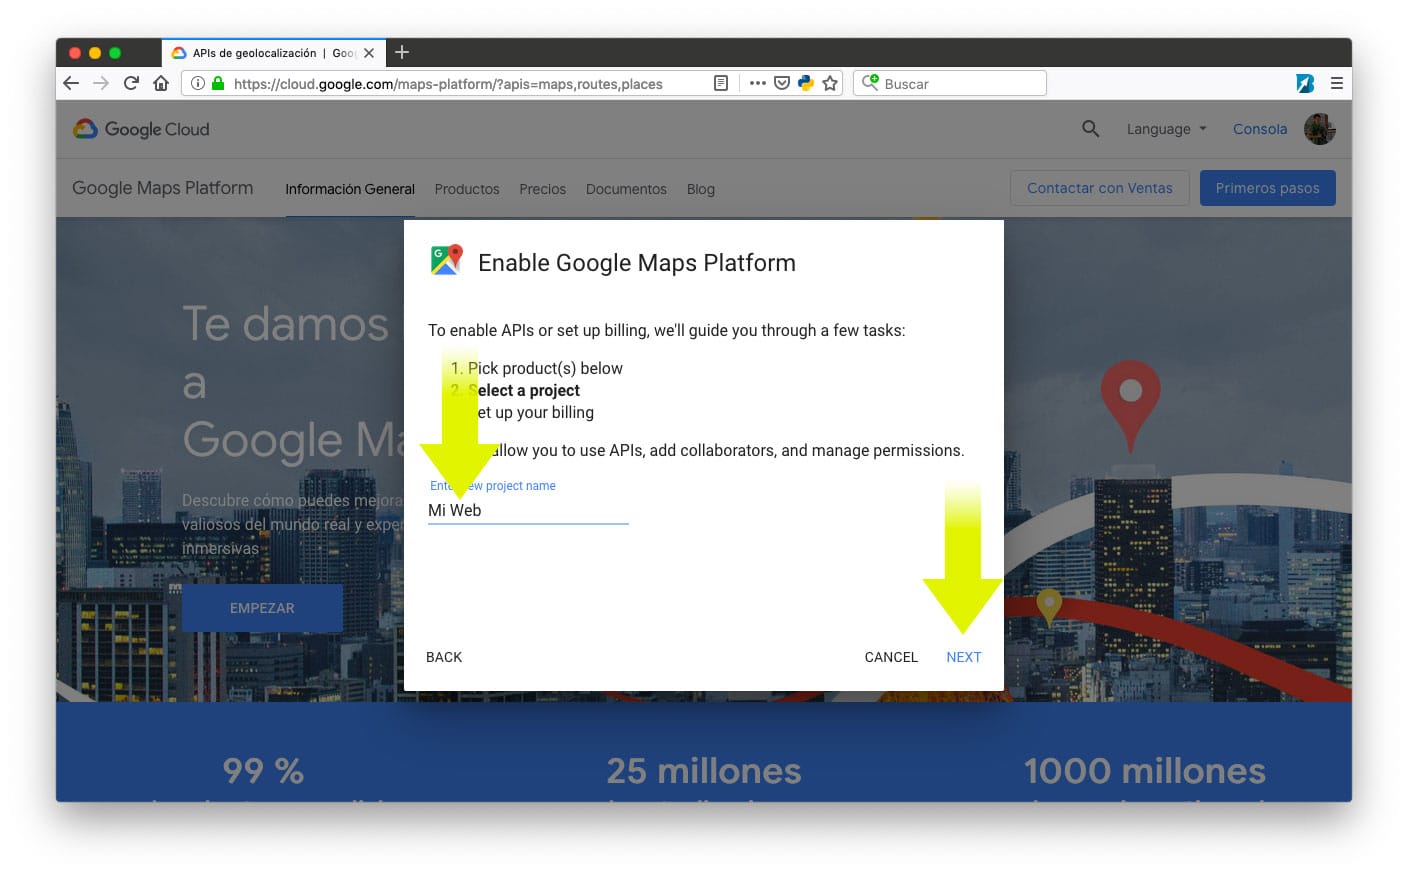
Task: Click the Consola link
Action: pyautogui.click(x=1260, y=129)
